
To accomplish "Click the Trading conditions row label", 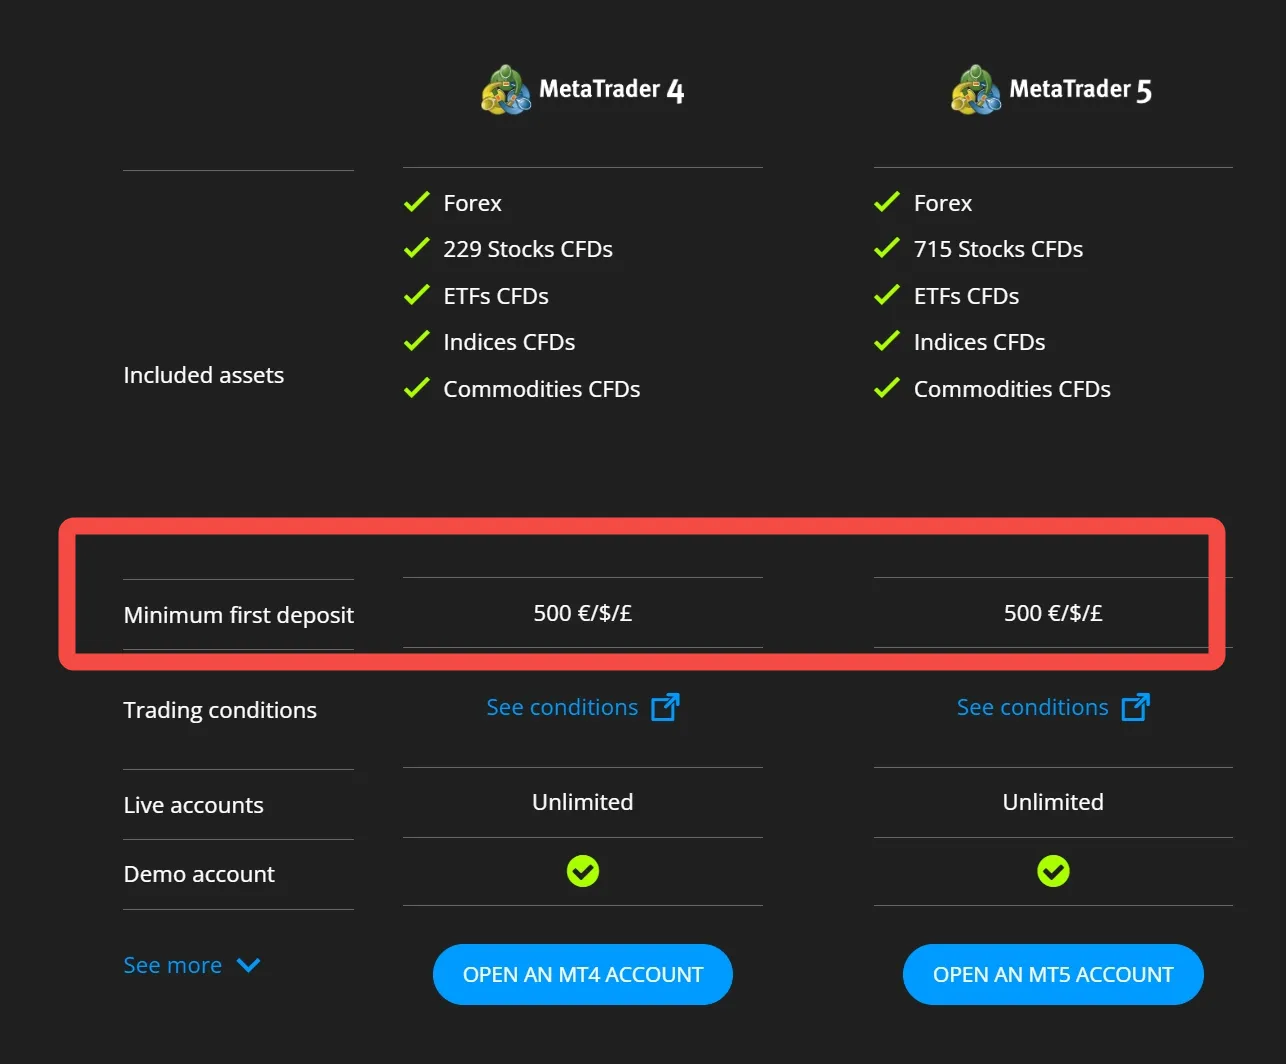I will tap(220, 710).
